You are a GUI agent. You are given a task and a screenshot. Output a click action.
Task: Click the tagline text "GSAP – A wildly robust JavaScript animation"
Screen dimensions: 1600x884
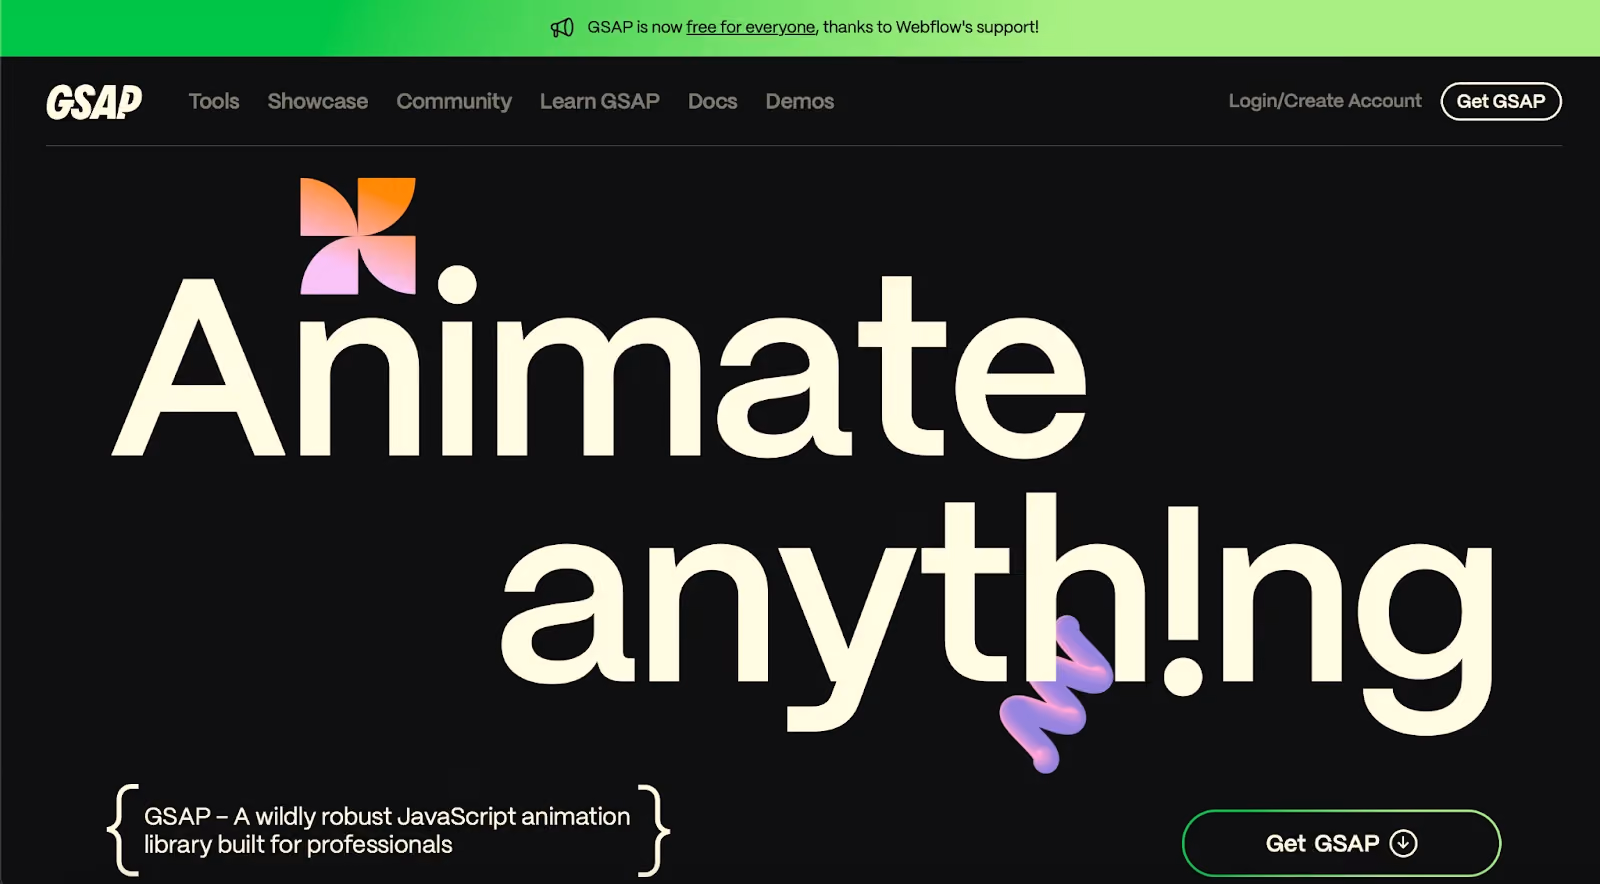[387, 816]
